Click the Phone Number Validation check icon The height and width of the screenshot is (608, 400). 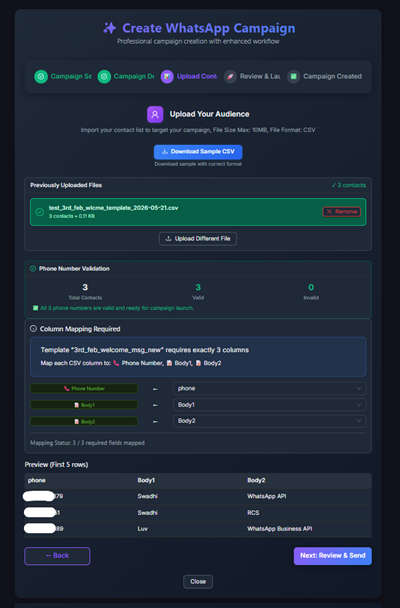(x=33, y=268)
